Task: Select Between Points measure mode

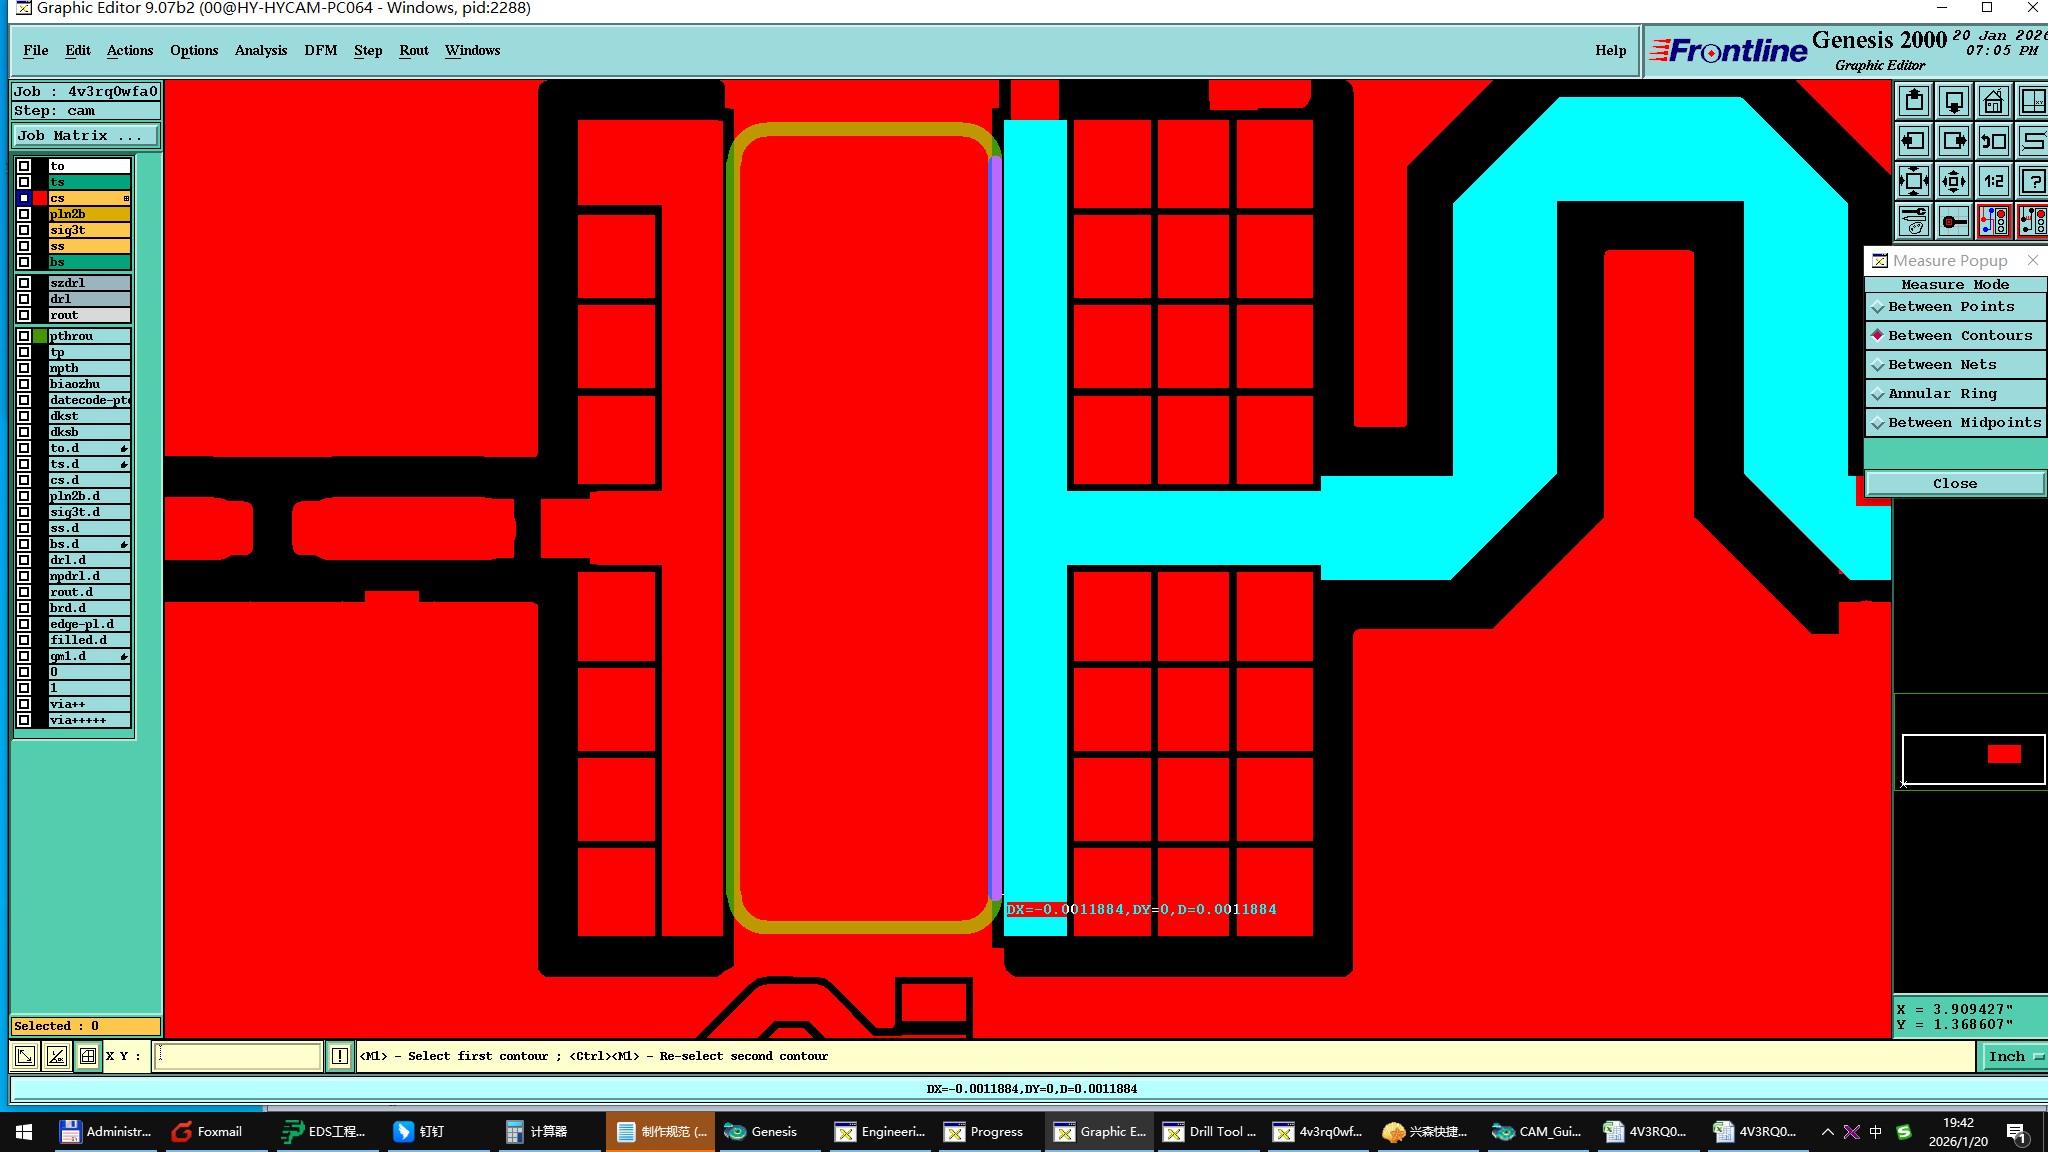Action: (1950, 307)
